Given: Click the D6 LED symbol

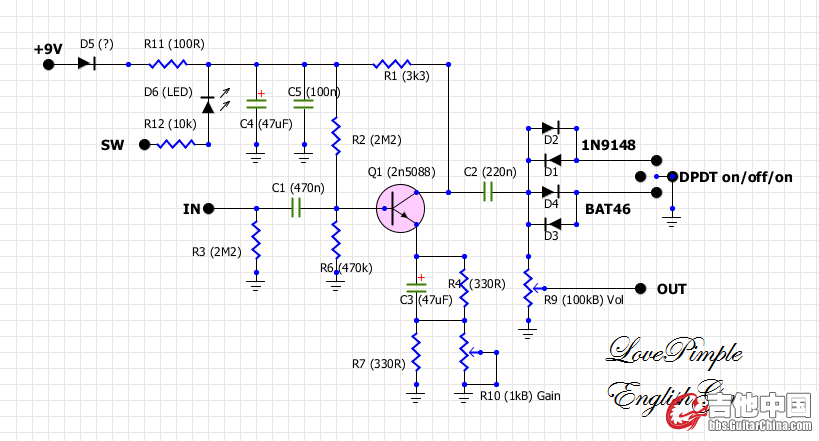Looking at the screenshot, I should [208, 105].
